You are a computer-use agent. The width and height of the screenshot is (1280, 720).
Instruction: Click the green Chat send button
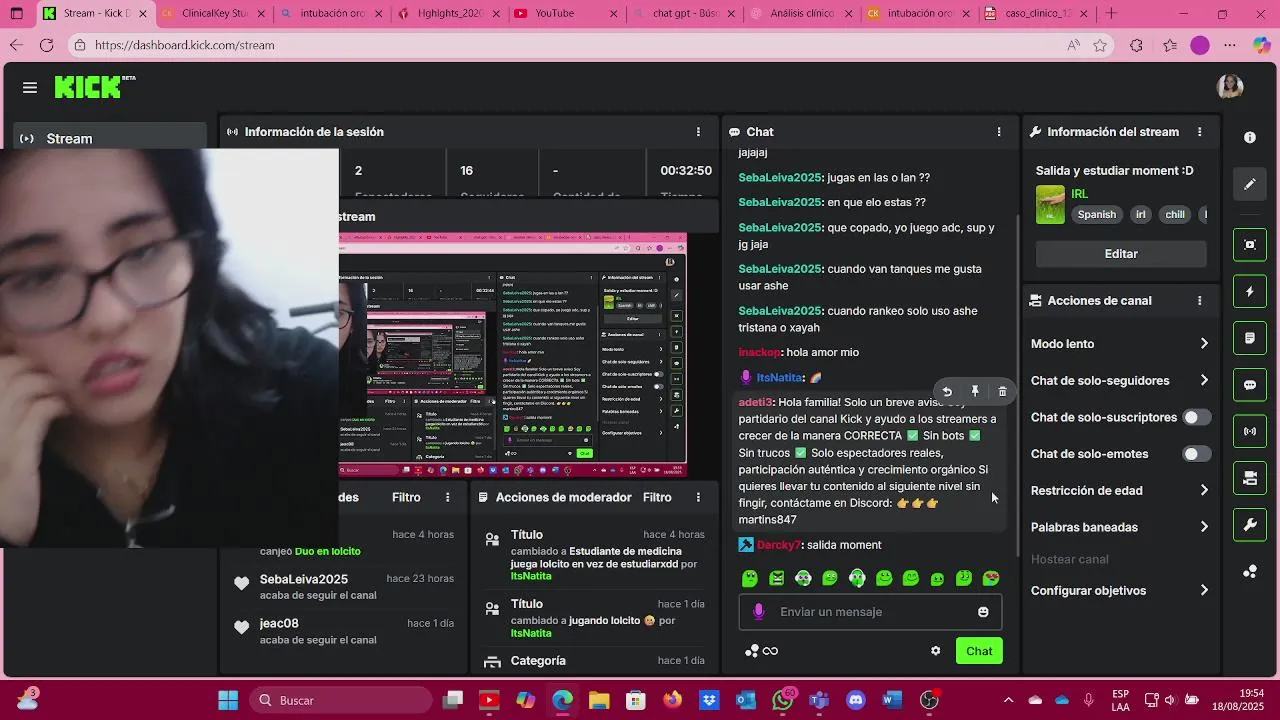pyautogui.click(x=979, y=651)
